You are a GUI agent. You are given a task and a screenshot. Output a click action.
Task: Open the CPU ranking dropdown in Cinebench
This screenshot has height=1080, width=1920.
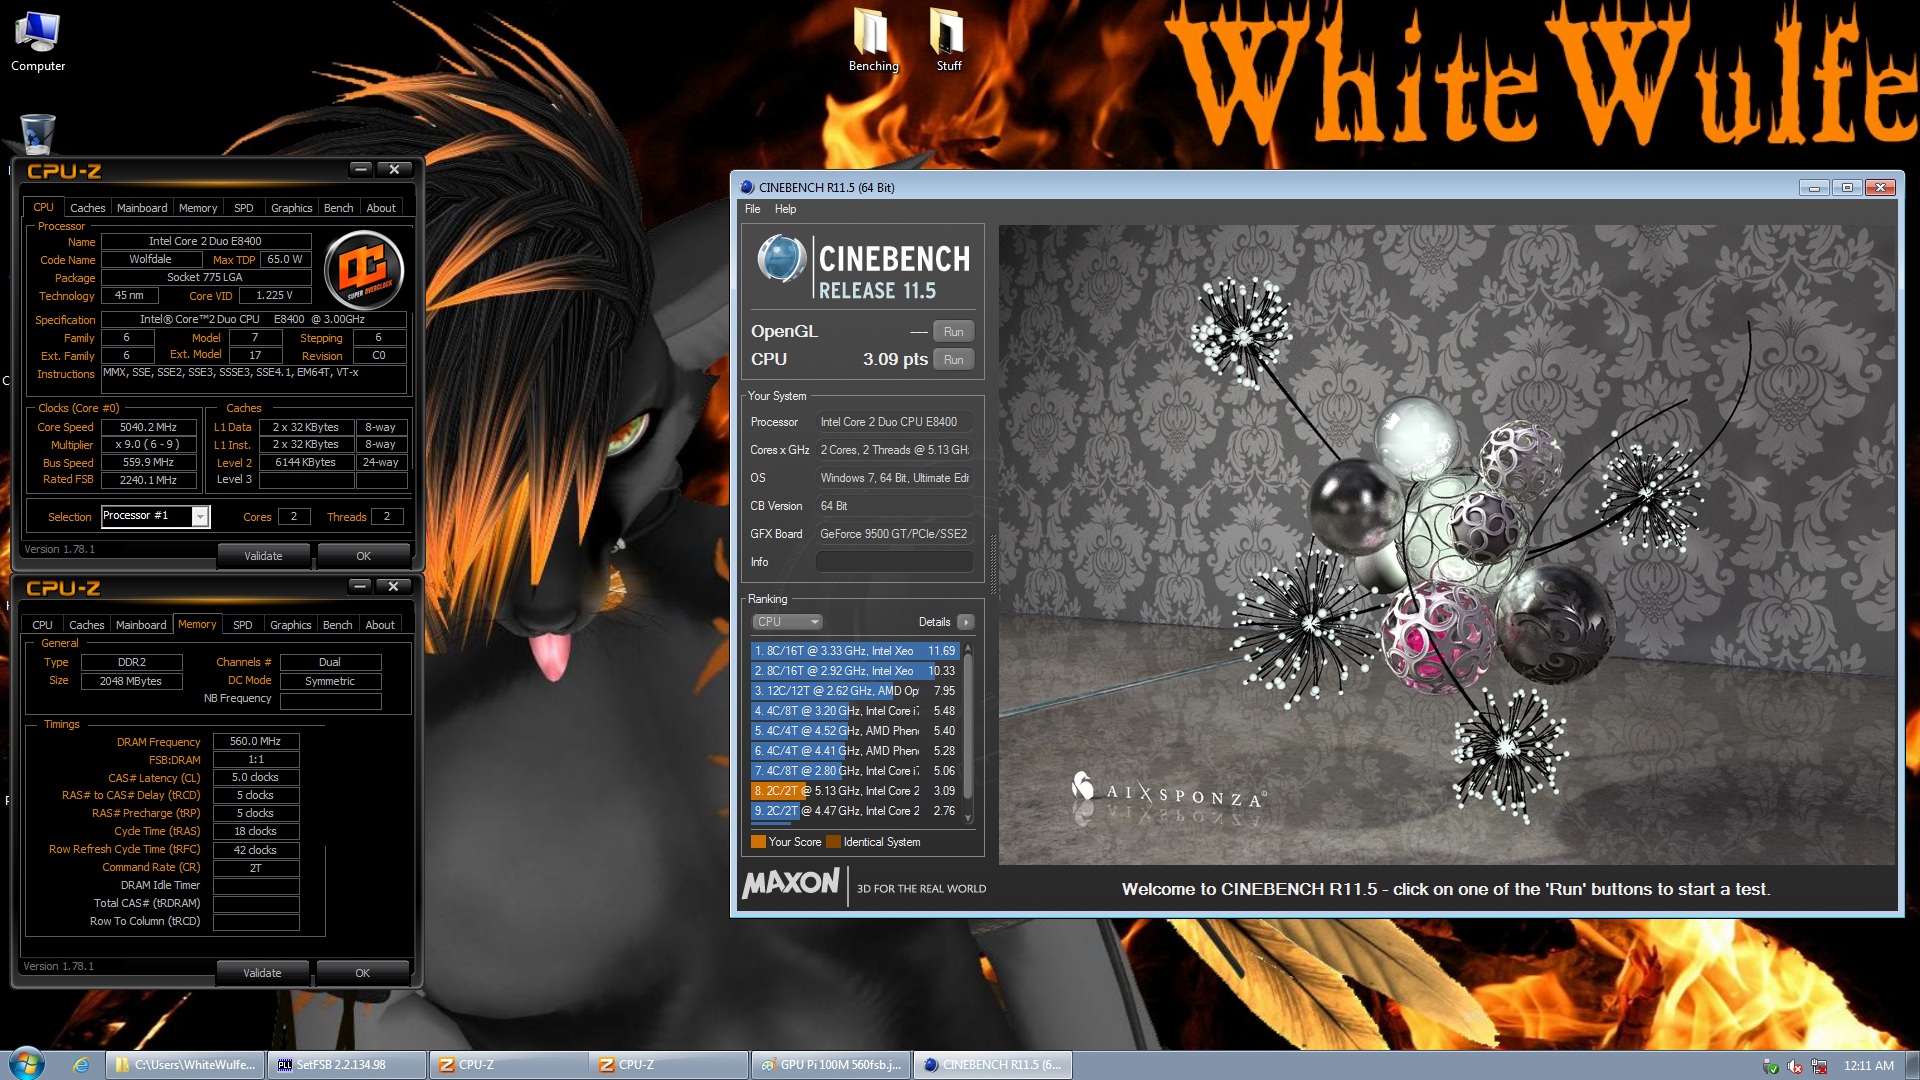pyautogui.click(x=787, y=622)
